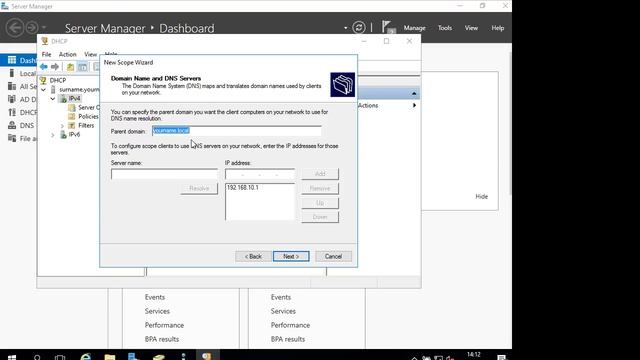Open the View menu in Server Manager
This screenshot has width=640, height=360.
pos(471,28)
